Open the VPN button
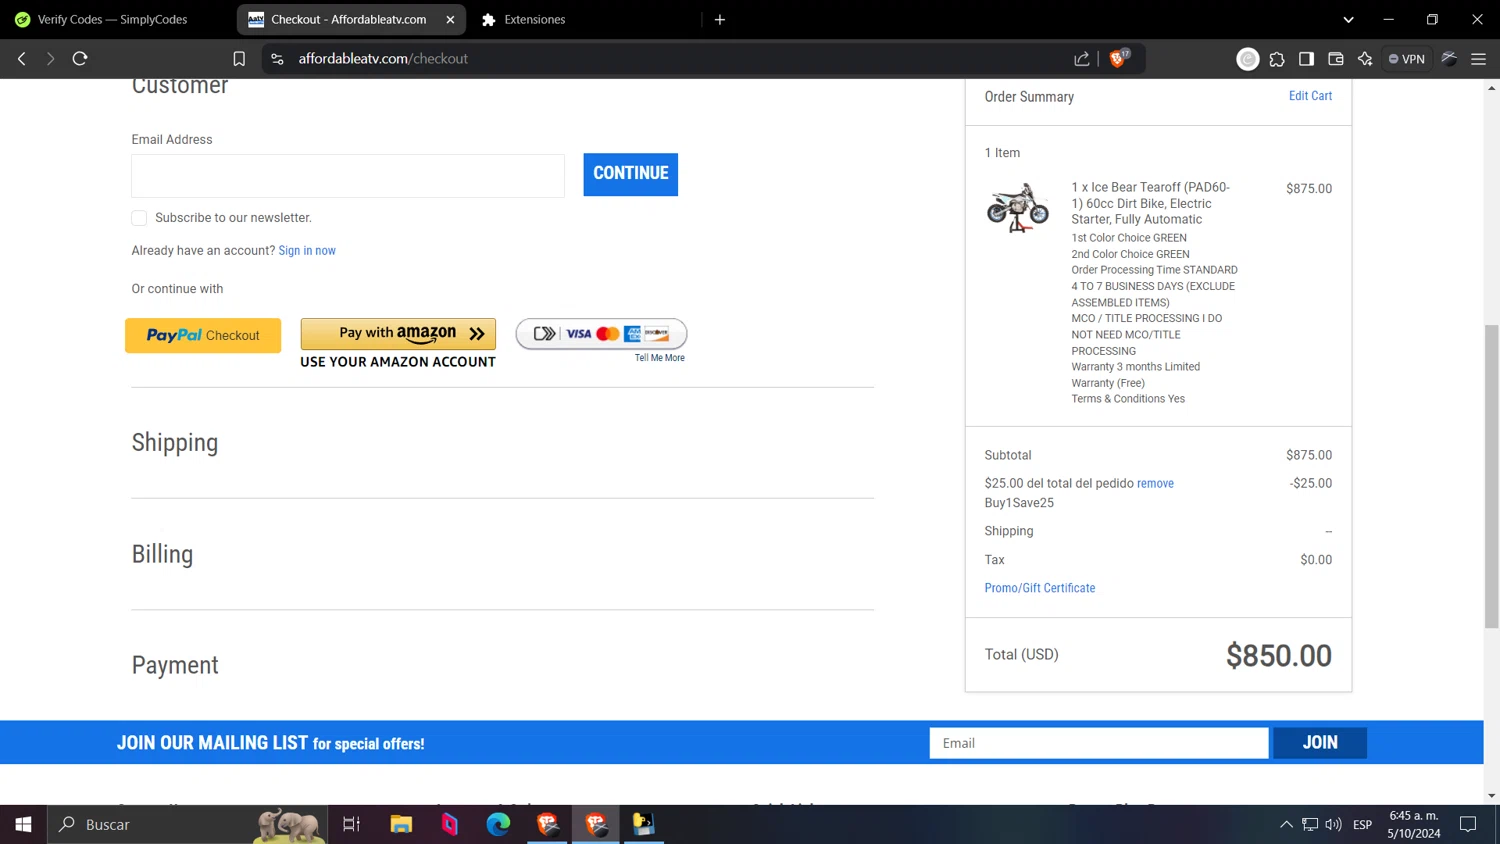Screen dimensions: 1500x844 pos(1407,59)
